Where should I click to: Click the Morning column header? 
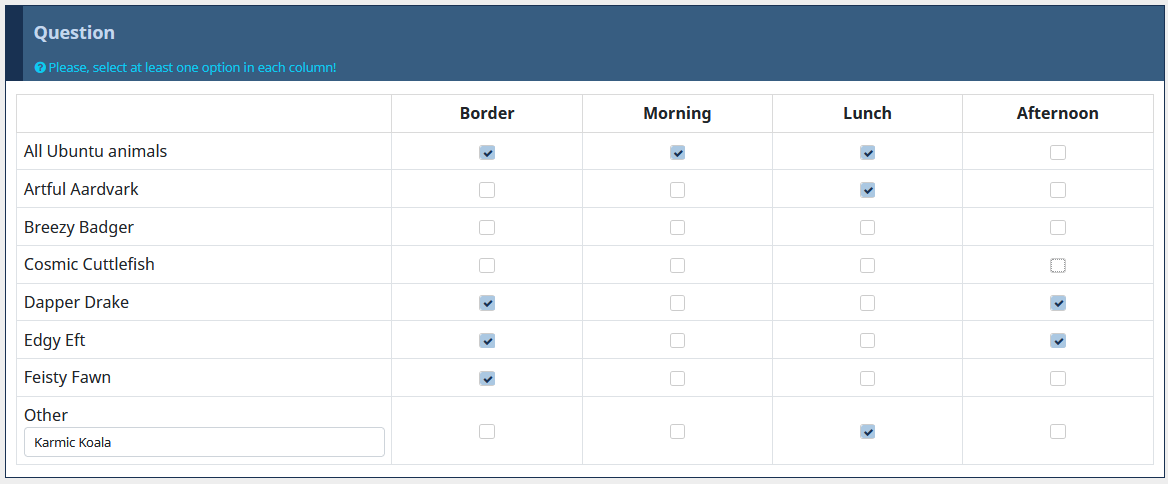coord(677,113)
